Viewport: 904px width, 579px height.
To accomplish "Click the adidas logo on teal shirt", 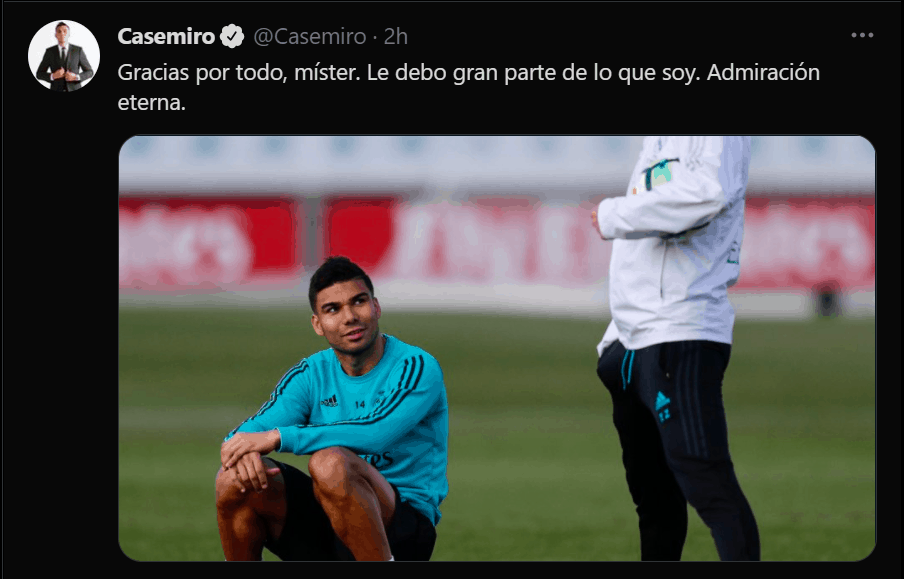I will tap(329, 401).
